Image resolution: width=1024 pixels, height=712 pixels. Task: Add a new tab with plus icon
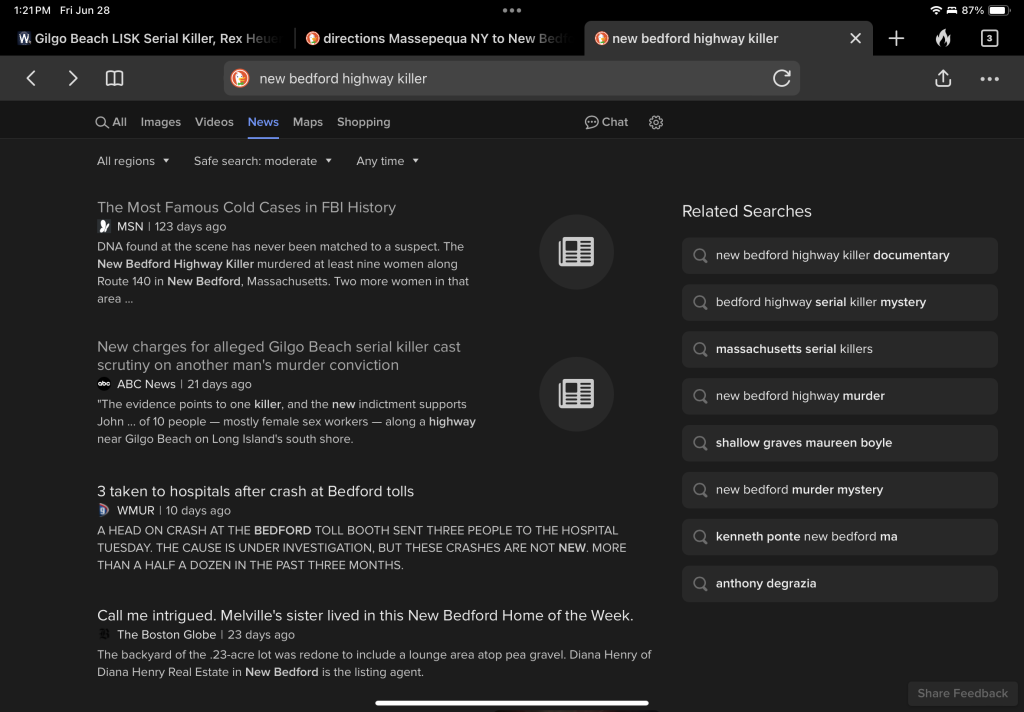896,38
